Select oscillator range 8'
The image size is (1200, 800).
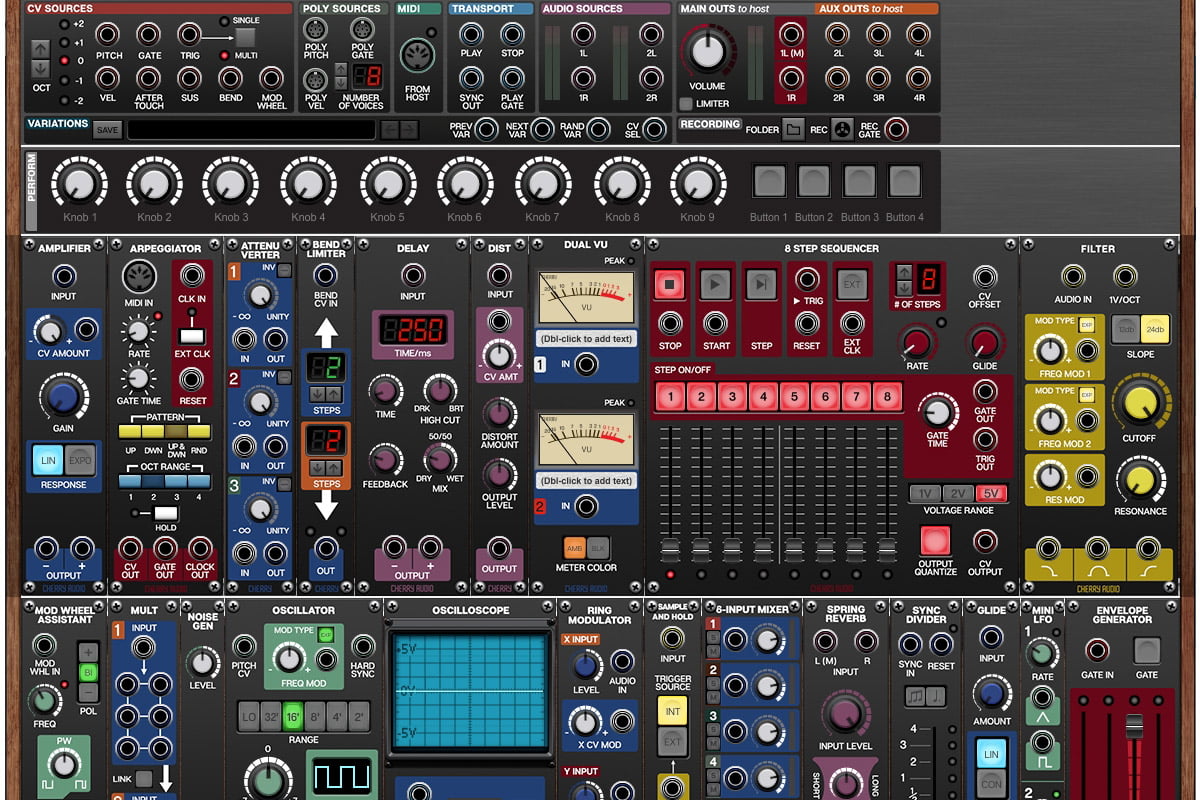point(316,716)
